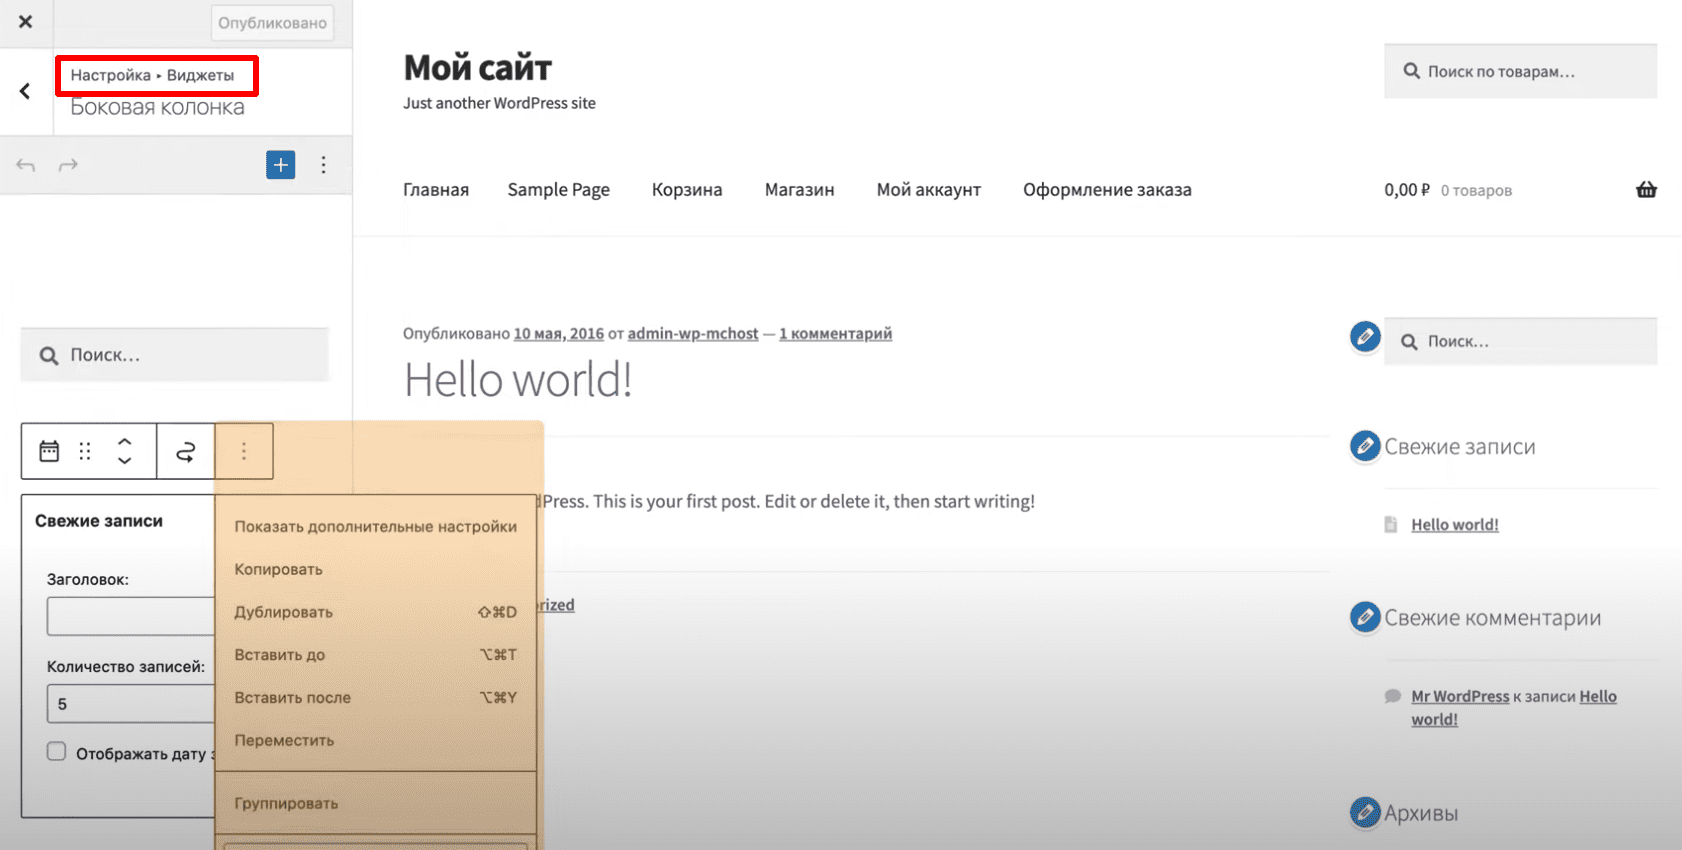This screenshot has width=1682, height=850.
Task: Add a block with the blue plus button
Action: [x=281, y=165]
